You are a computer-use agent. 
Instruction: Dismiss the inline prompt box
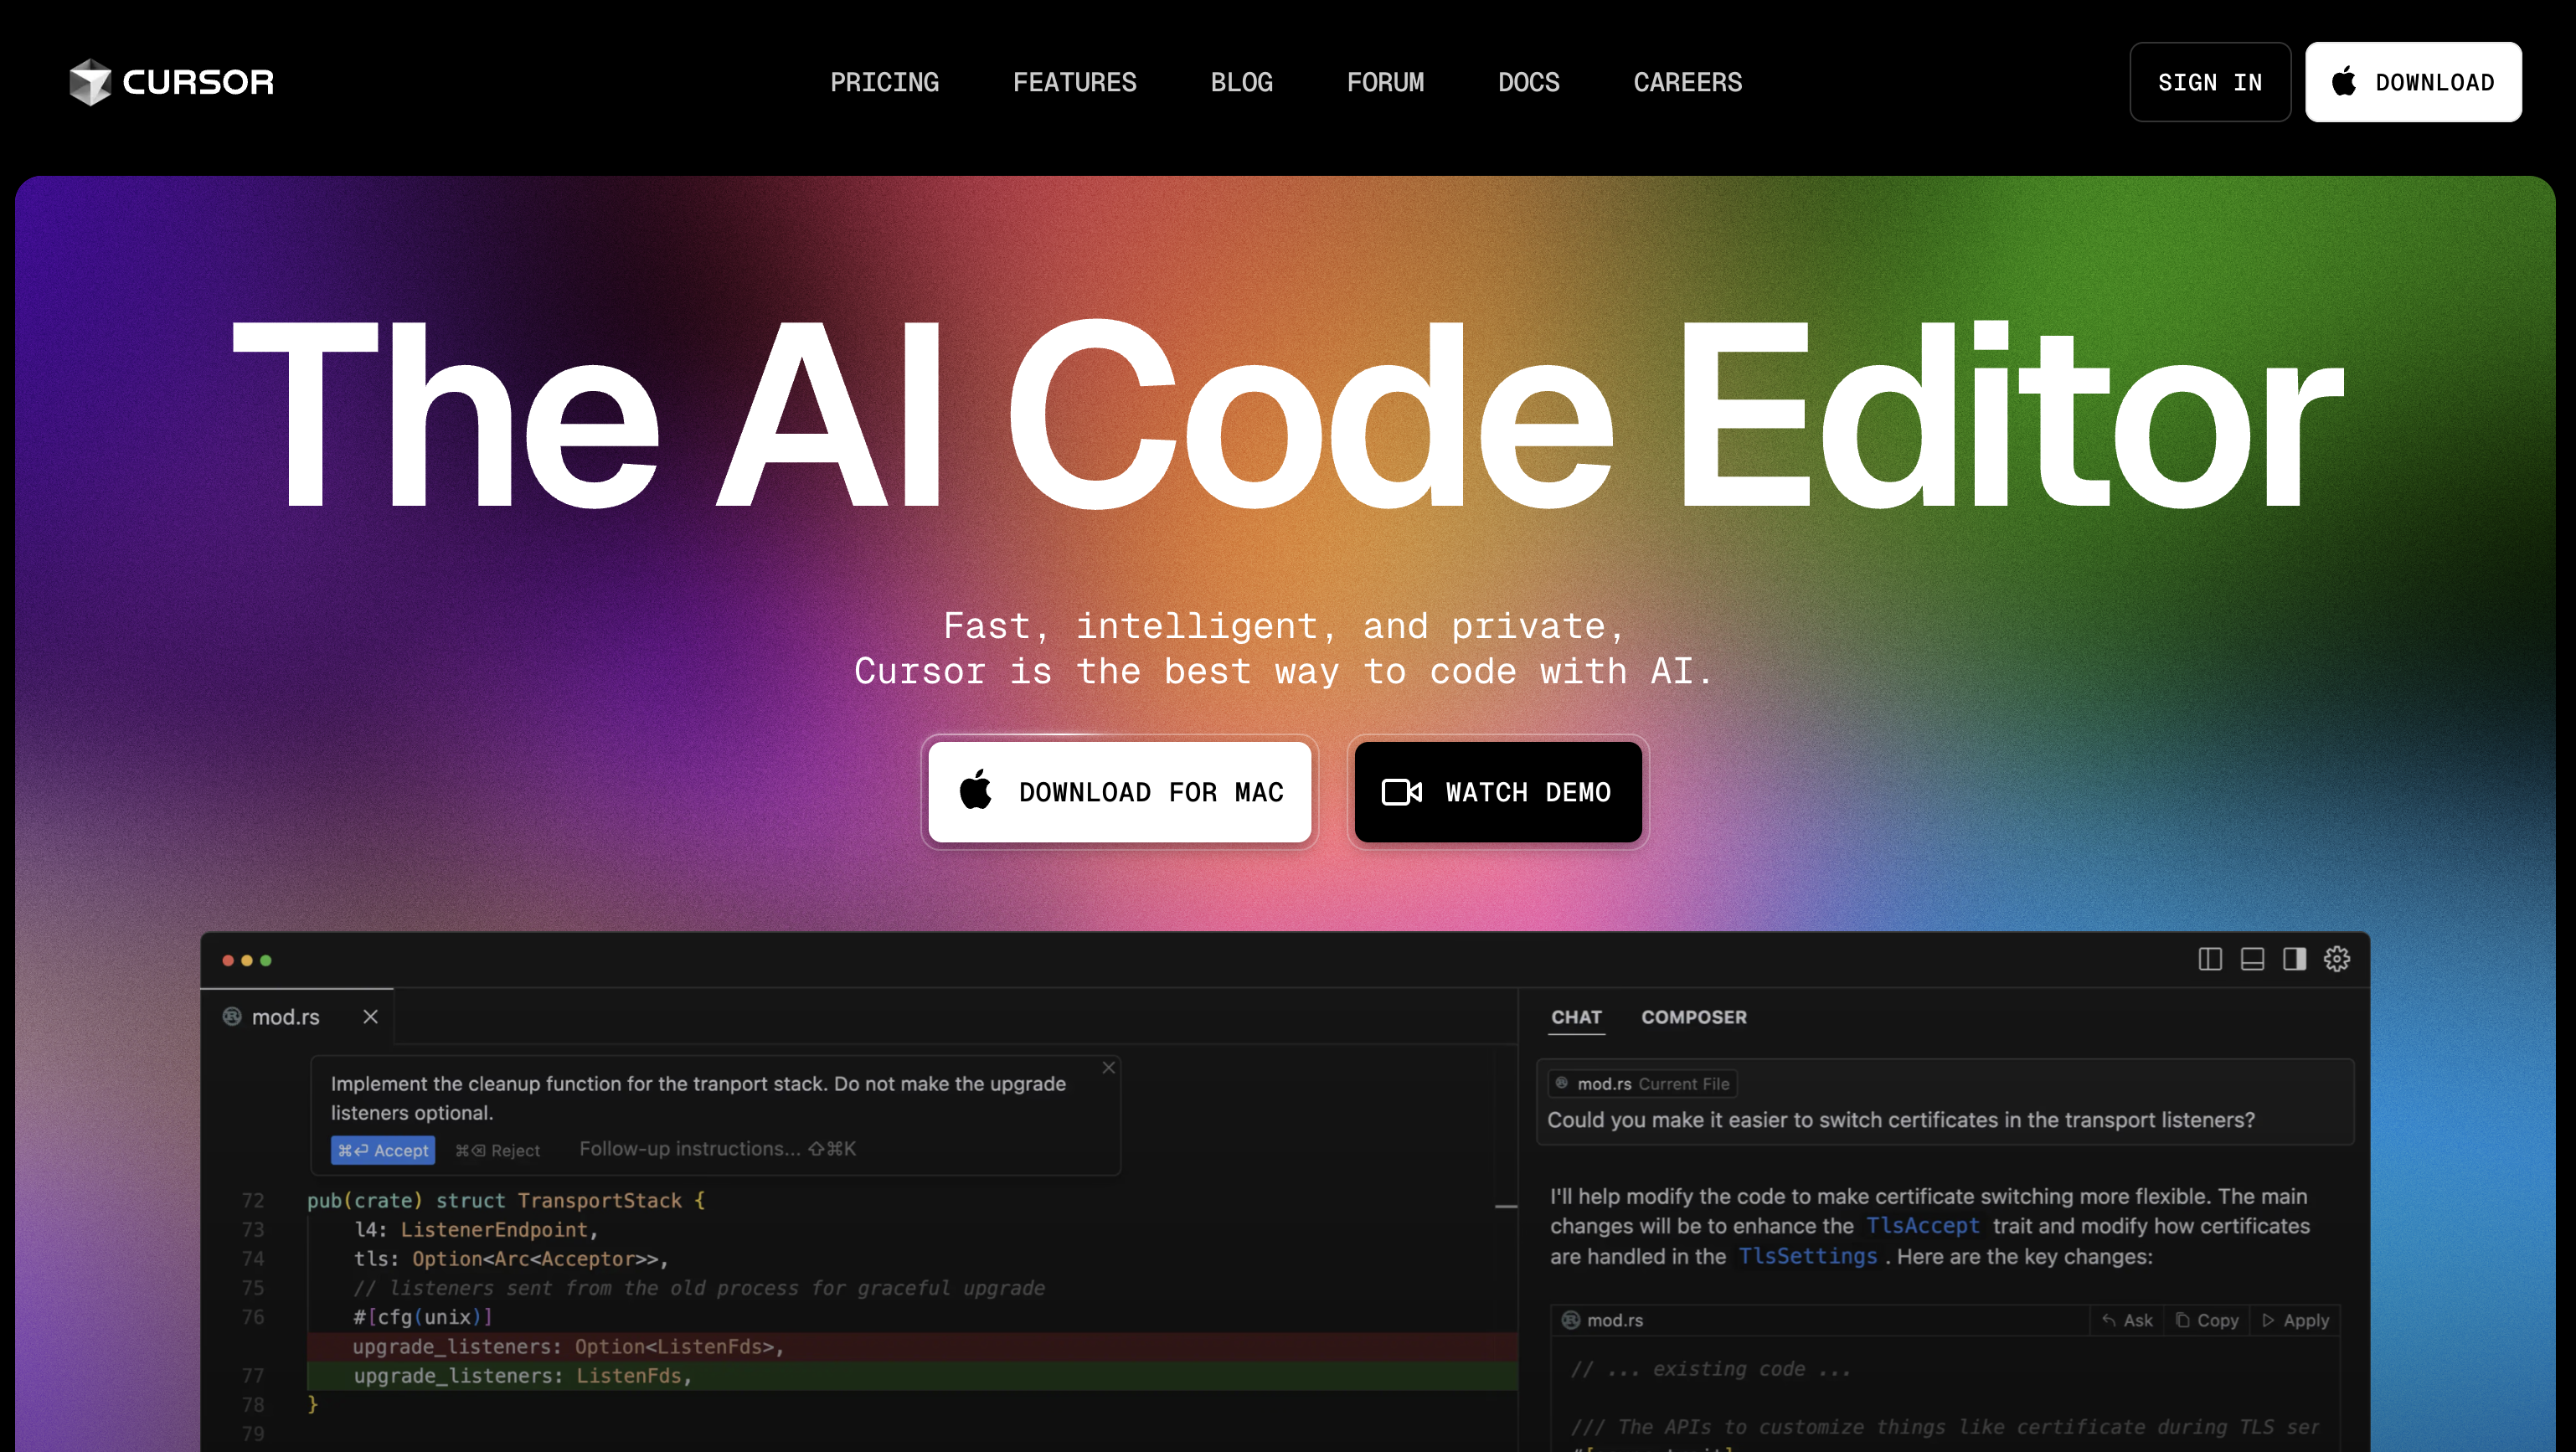tap(1108, 1067)
